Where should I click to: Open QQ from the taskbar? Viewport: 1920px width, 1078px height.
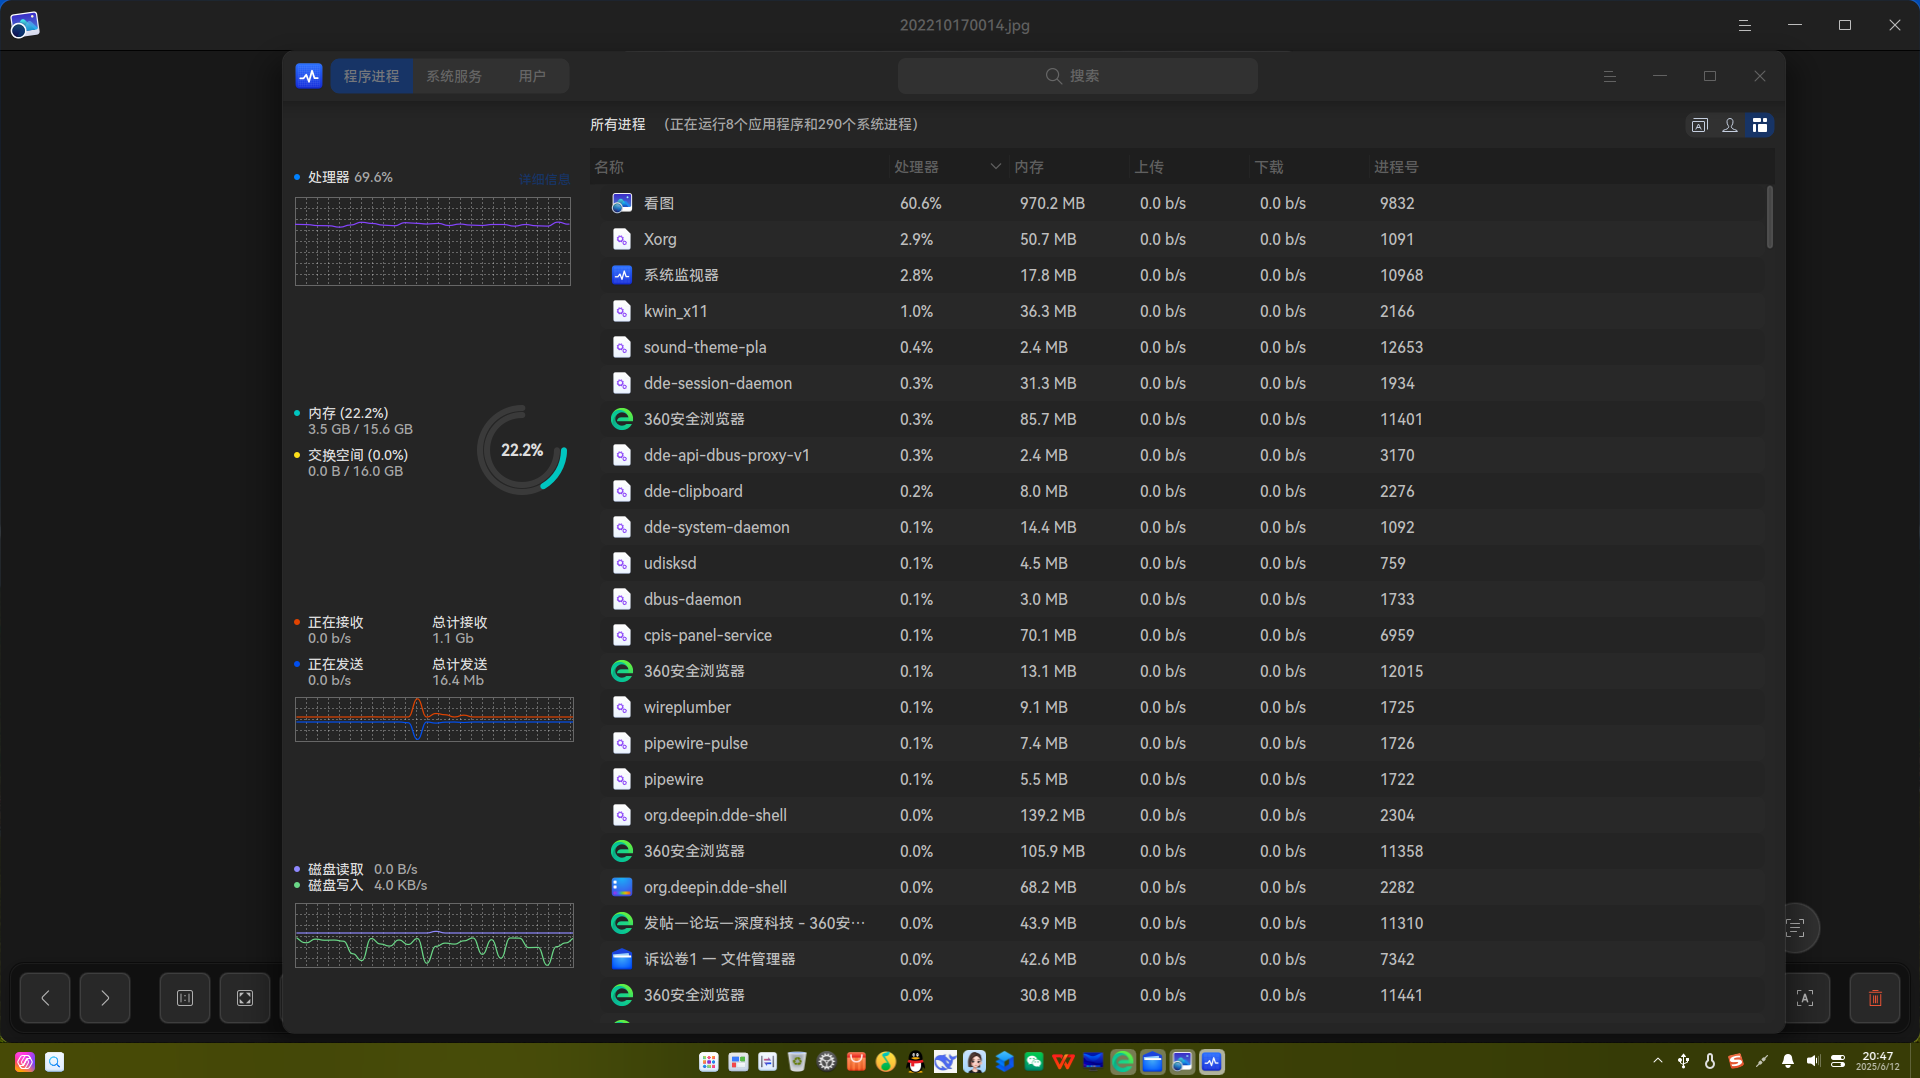[x=915, y=1062]
